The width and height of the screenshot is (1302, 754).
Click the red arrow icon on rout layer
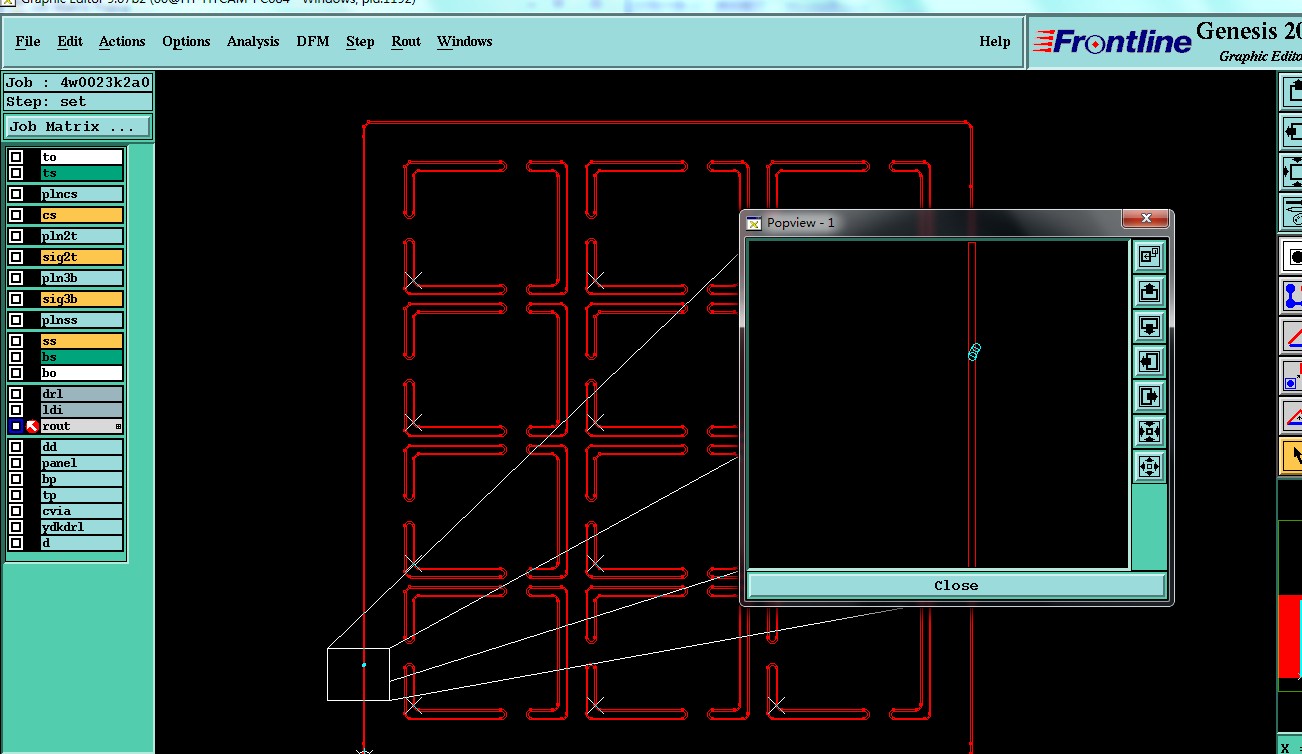[x=32, y=426]
